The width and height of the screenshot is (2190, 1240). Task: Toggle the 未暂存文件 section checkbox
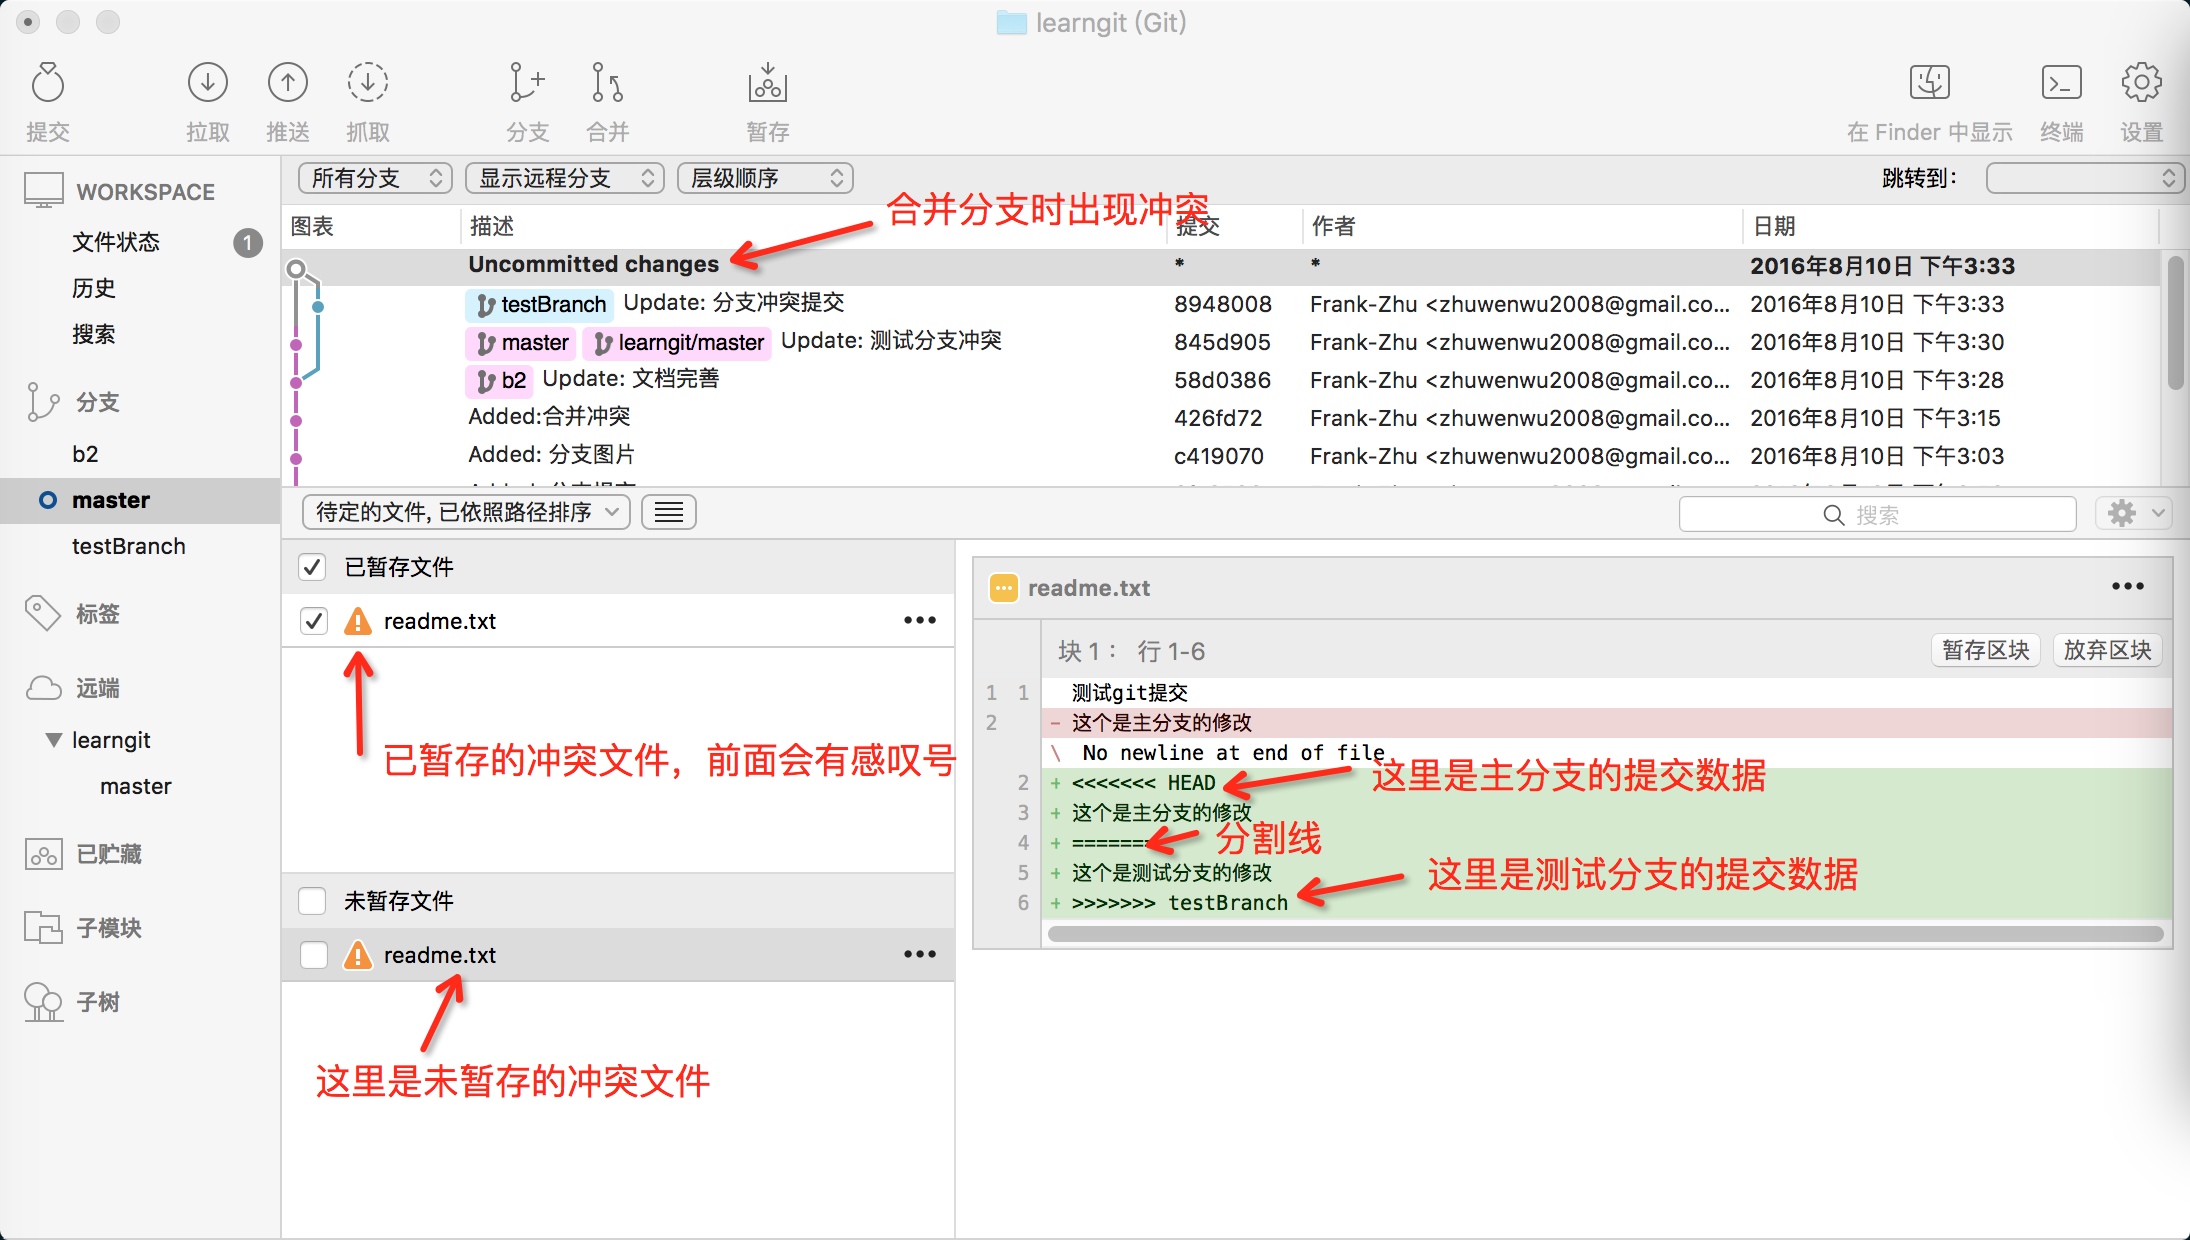coord(312,901)
